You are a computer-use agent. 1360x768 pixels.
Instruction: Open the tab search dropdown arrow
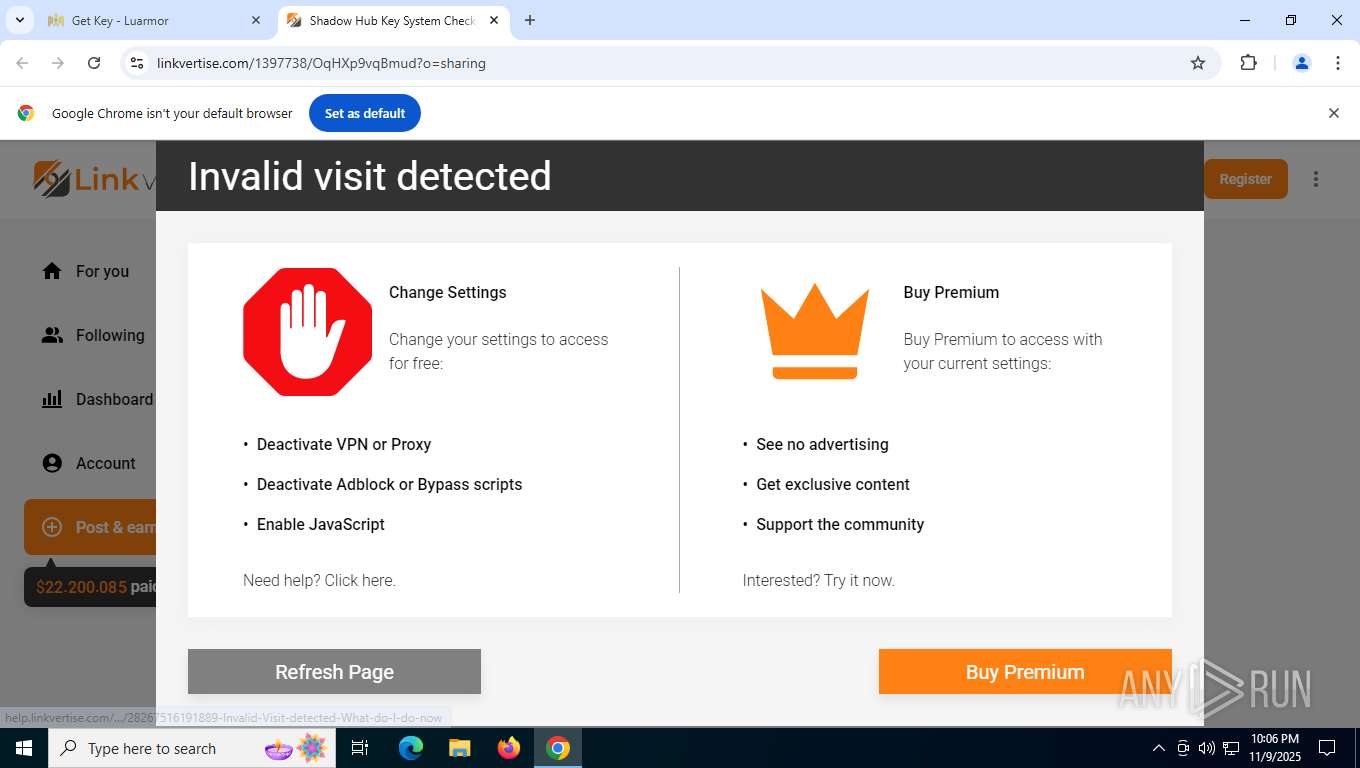(19, 20)
